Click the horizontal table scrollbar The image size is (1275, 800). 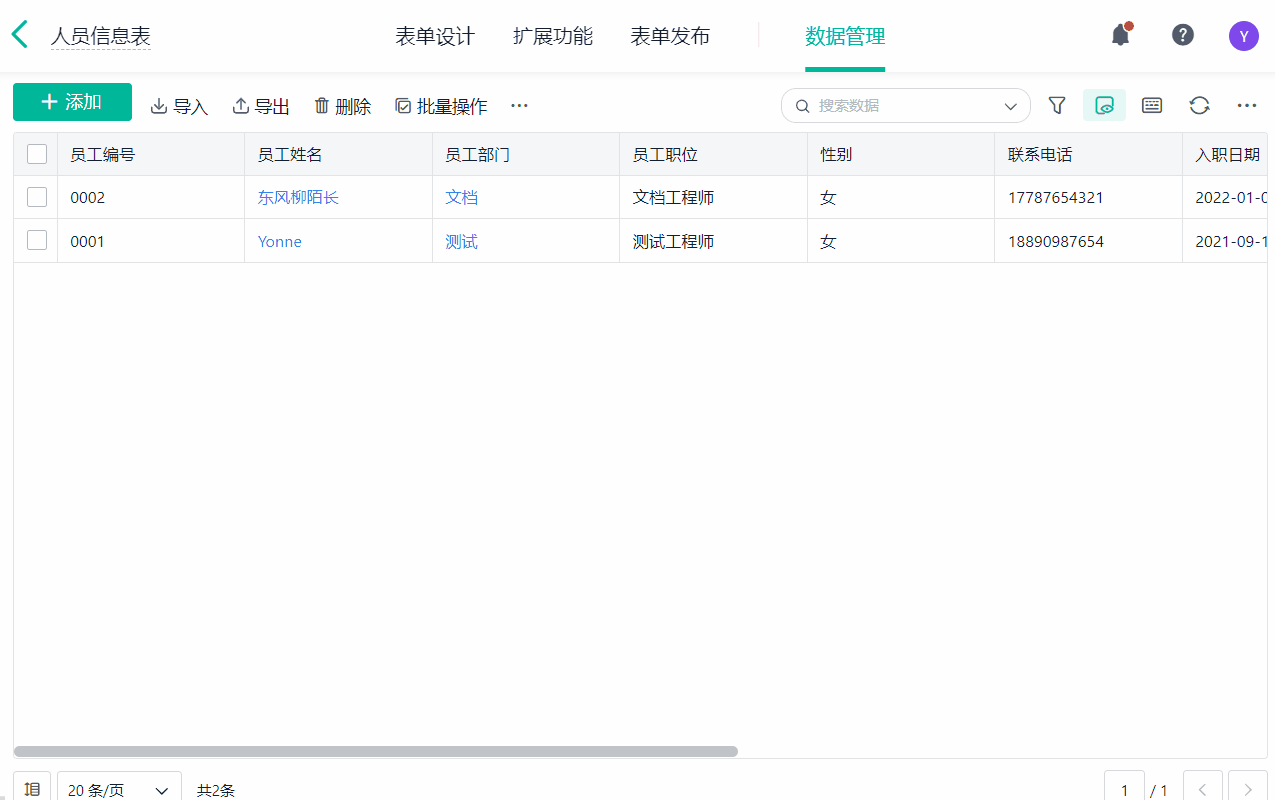point(376,751)
